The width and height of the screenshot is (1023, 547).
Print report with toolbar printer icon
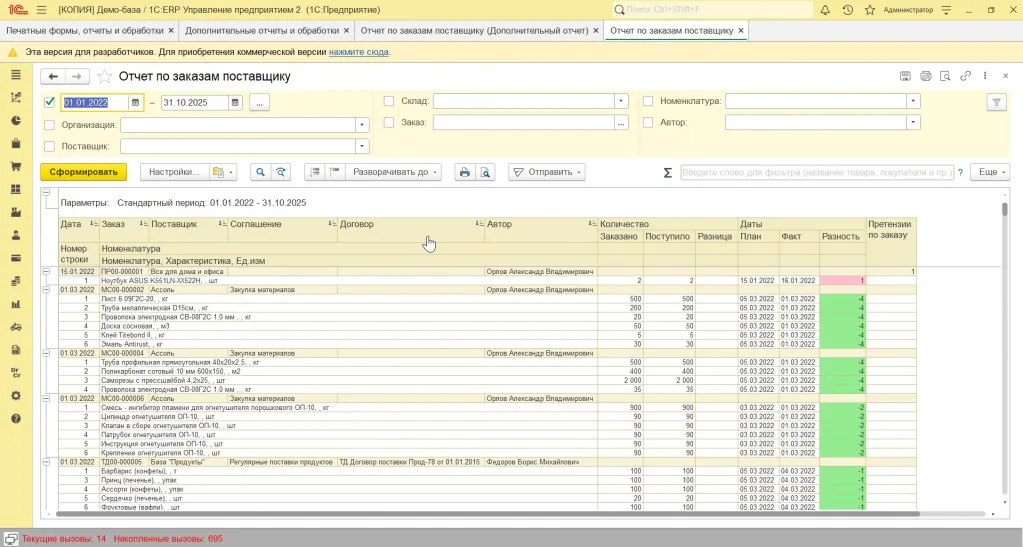[465, 172]
